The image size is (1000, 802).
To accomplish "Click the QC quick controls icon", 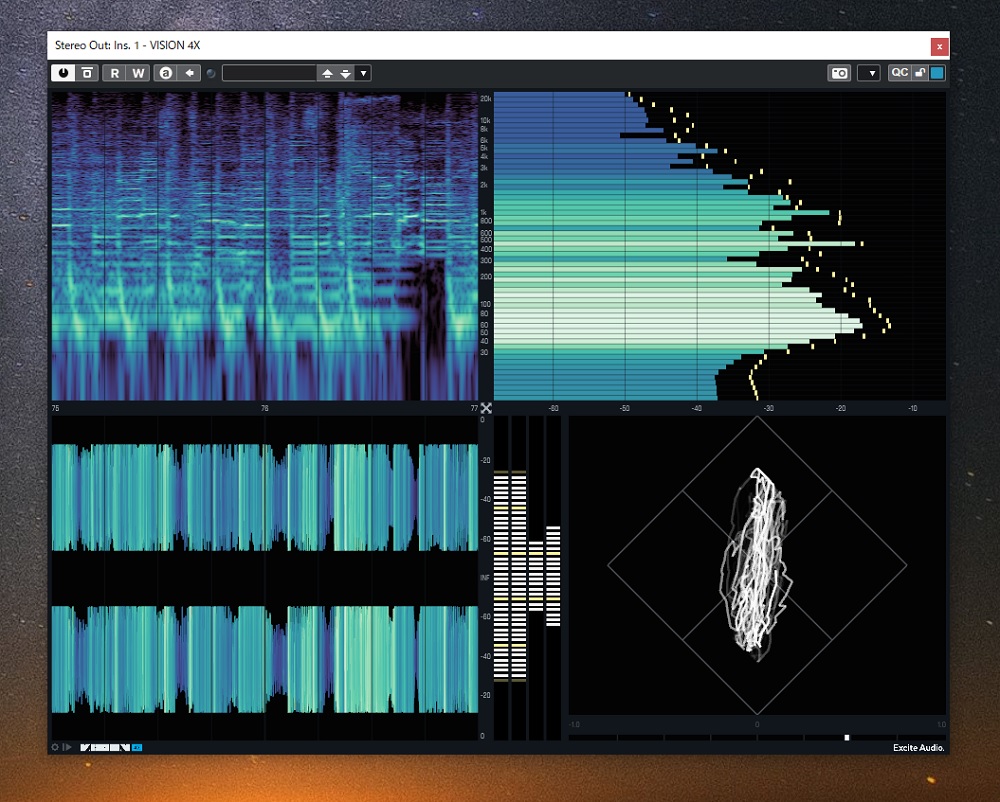I will (x=898, y=72).
